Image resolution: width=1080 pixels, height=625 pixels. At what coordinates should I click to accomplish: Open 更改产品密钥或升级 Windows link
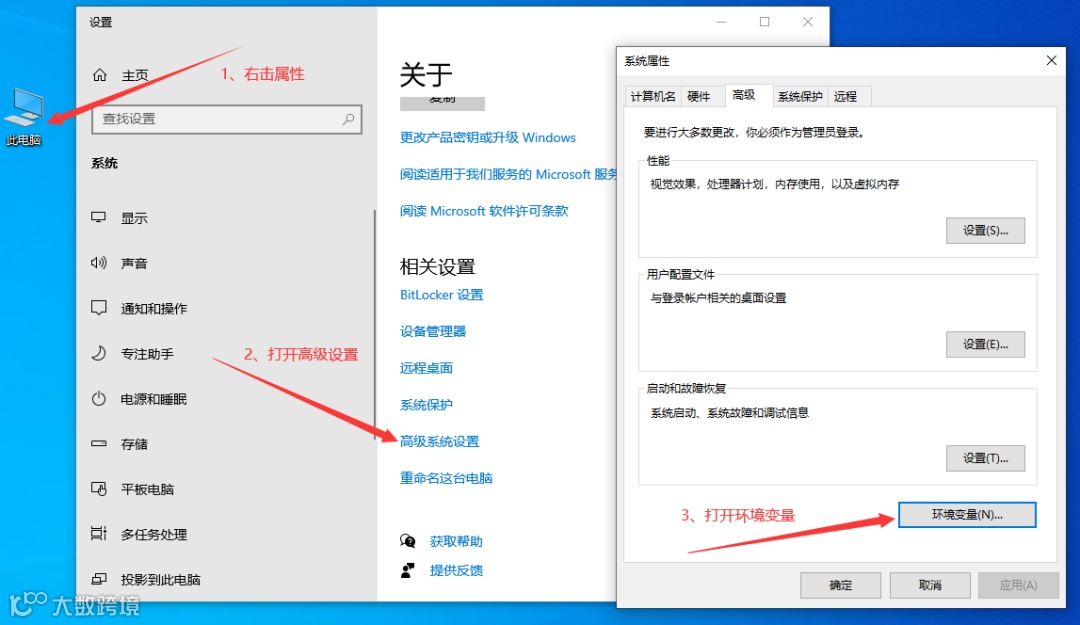(x=488, y=138)
